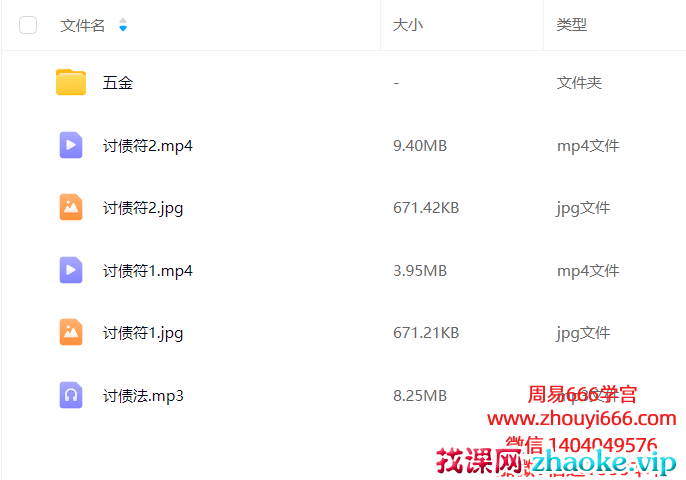Toggle the select-all checkbox in the header

click(x=28, y=25)
